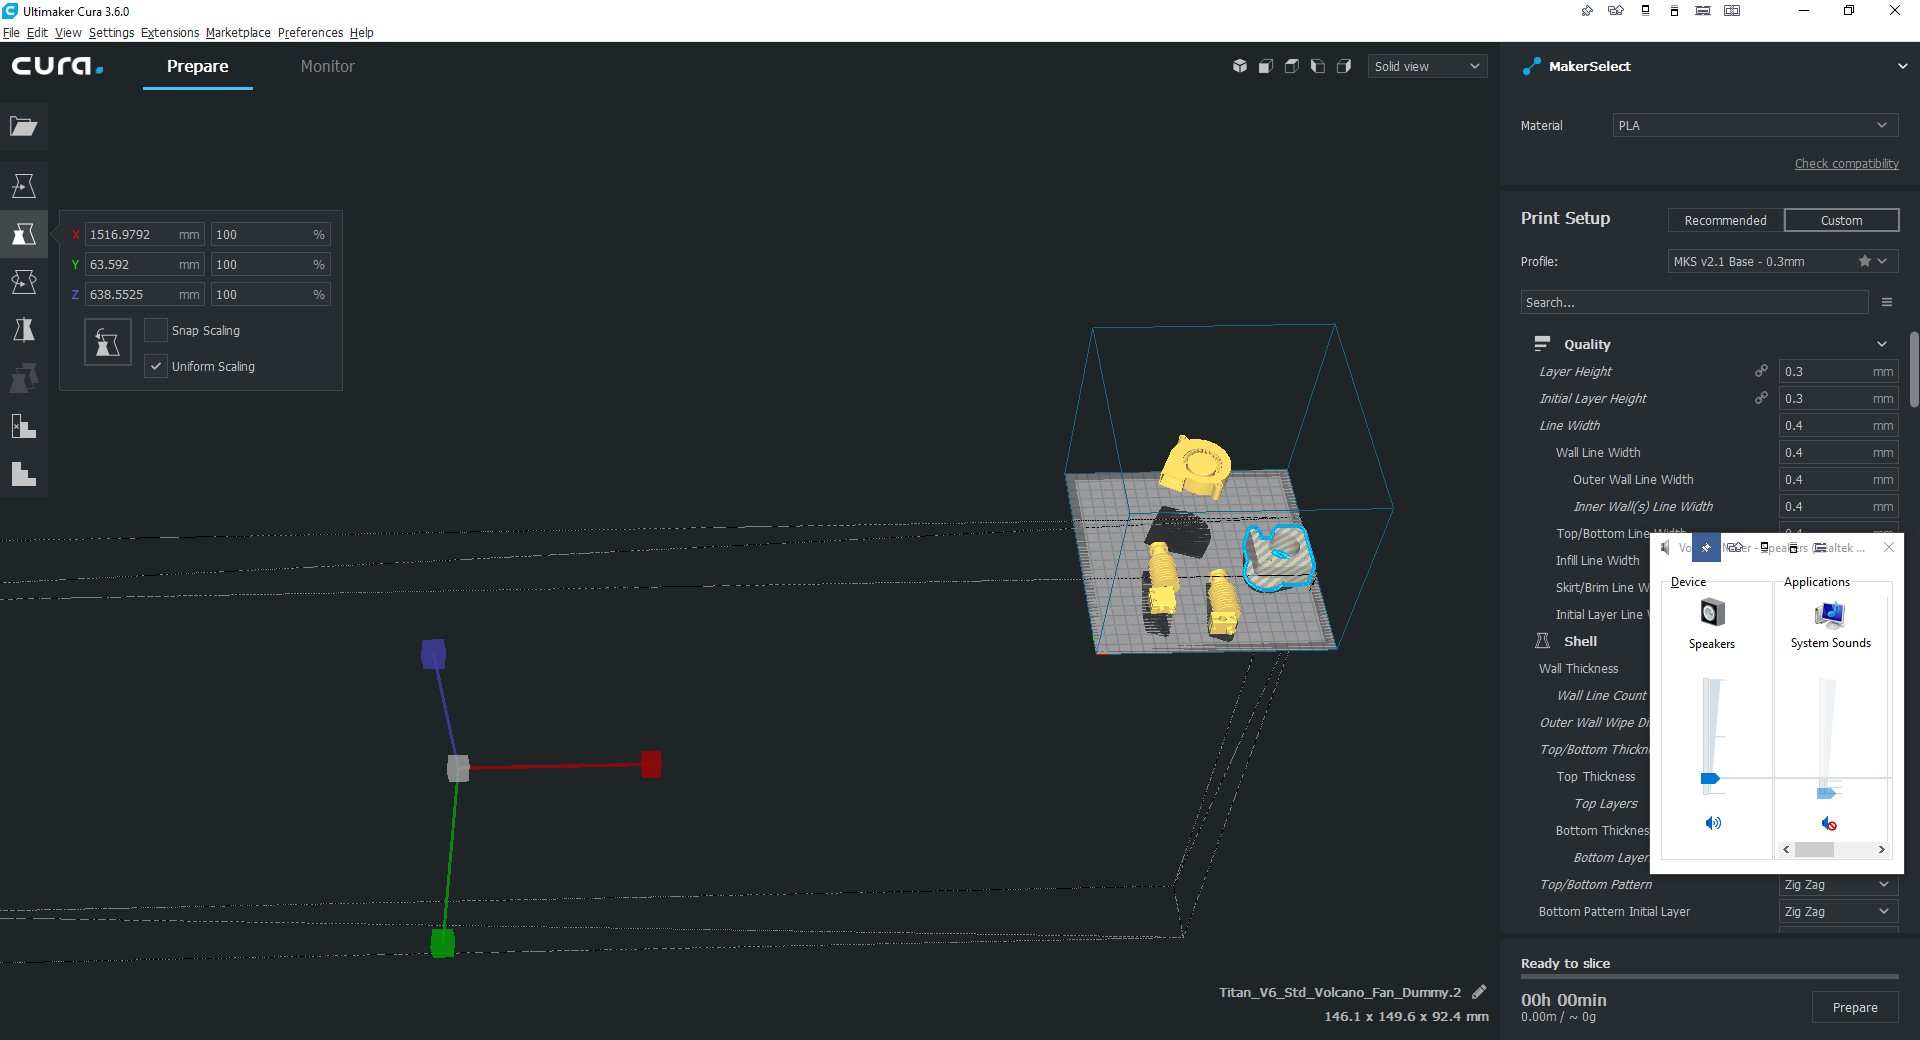Switch camera to 3D isometric view
This screenshot has height=1040, width=1920.
pos(1240,66)
